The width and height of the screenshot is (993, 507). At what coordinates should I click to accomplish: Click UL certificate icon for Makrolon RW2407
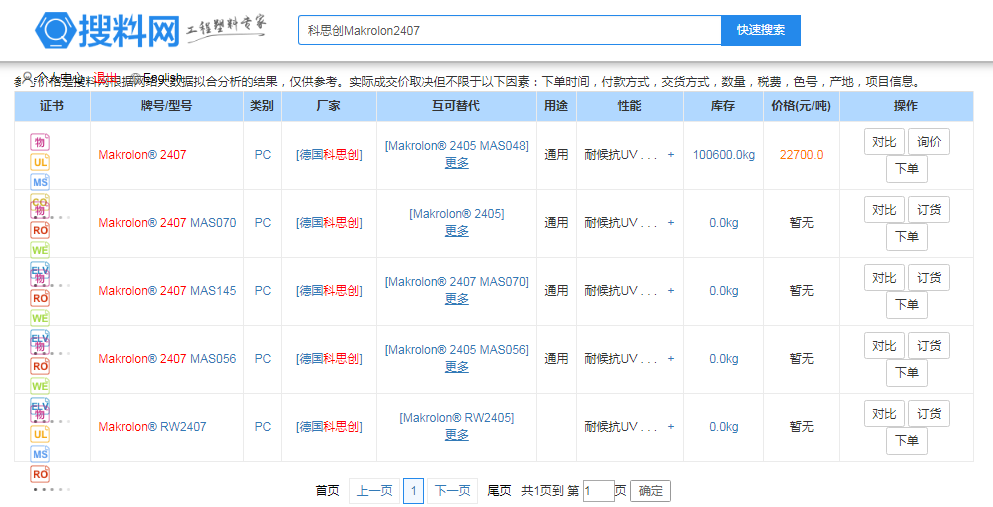click(40, 434)
